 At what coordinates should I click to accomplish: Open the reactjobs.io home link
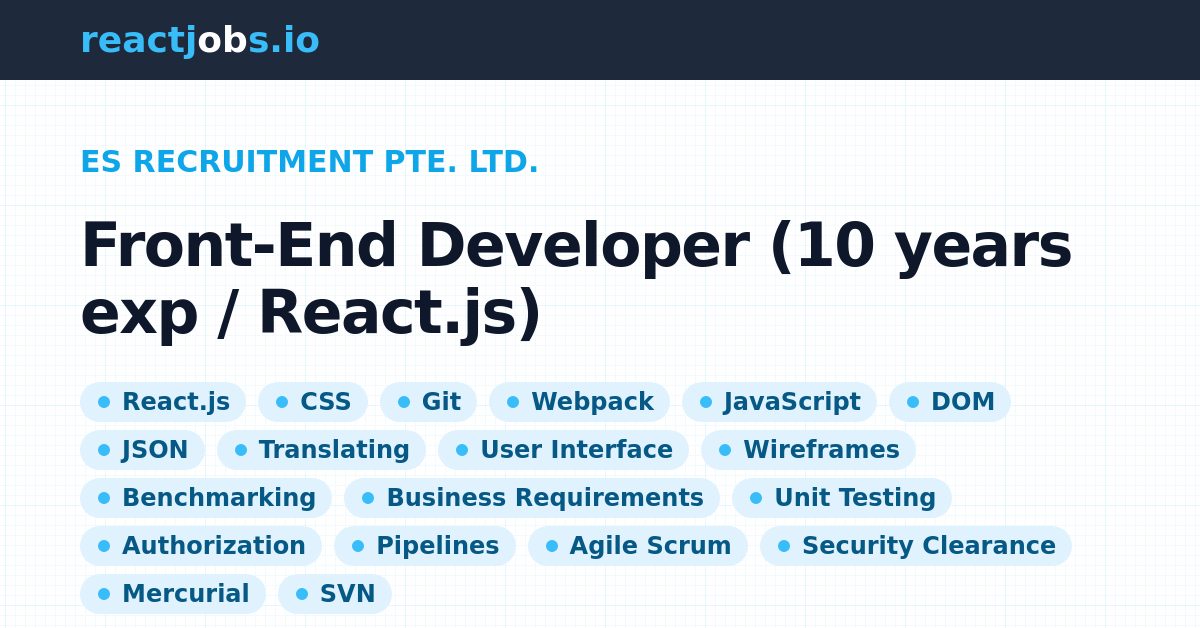click(200, 40)
